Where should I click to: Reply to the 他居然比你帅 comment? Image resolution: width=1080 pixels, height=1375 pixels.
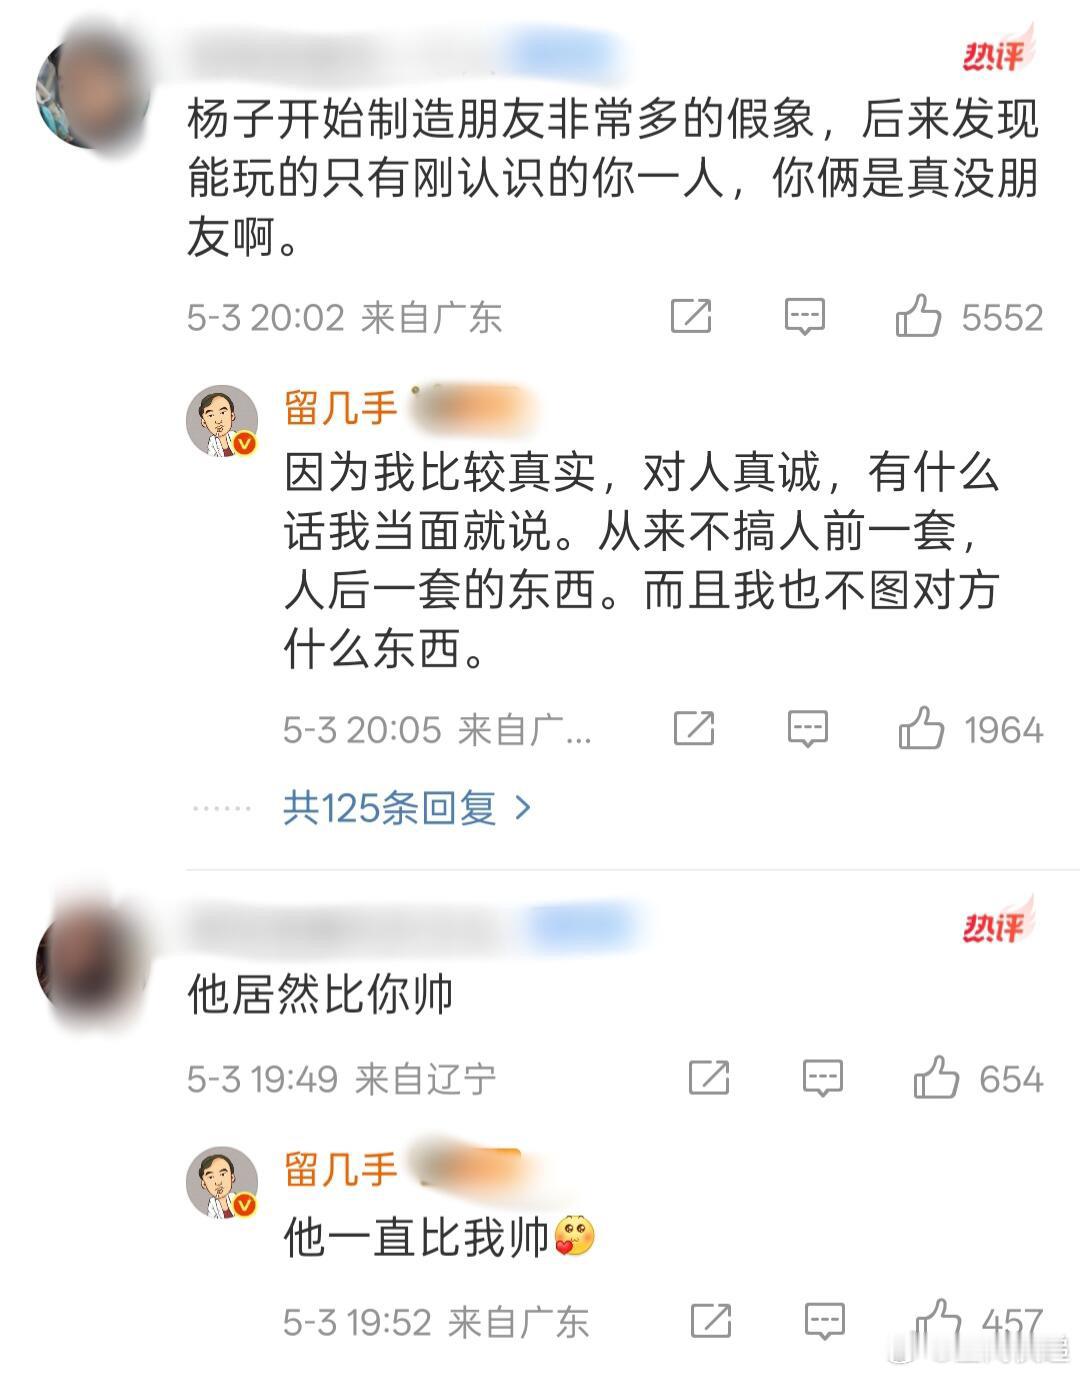823,1079
